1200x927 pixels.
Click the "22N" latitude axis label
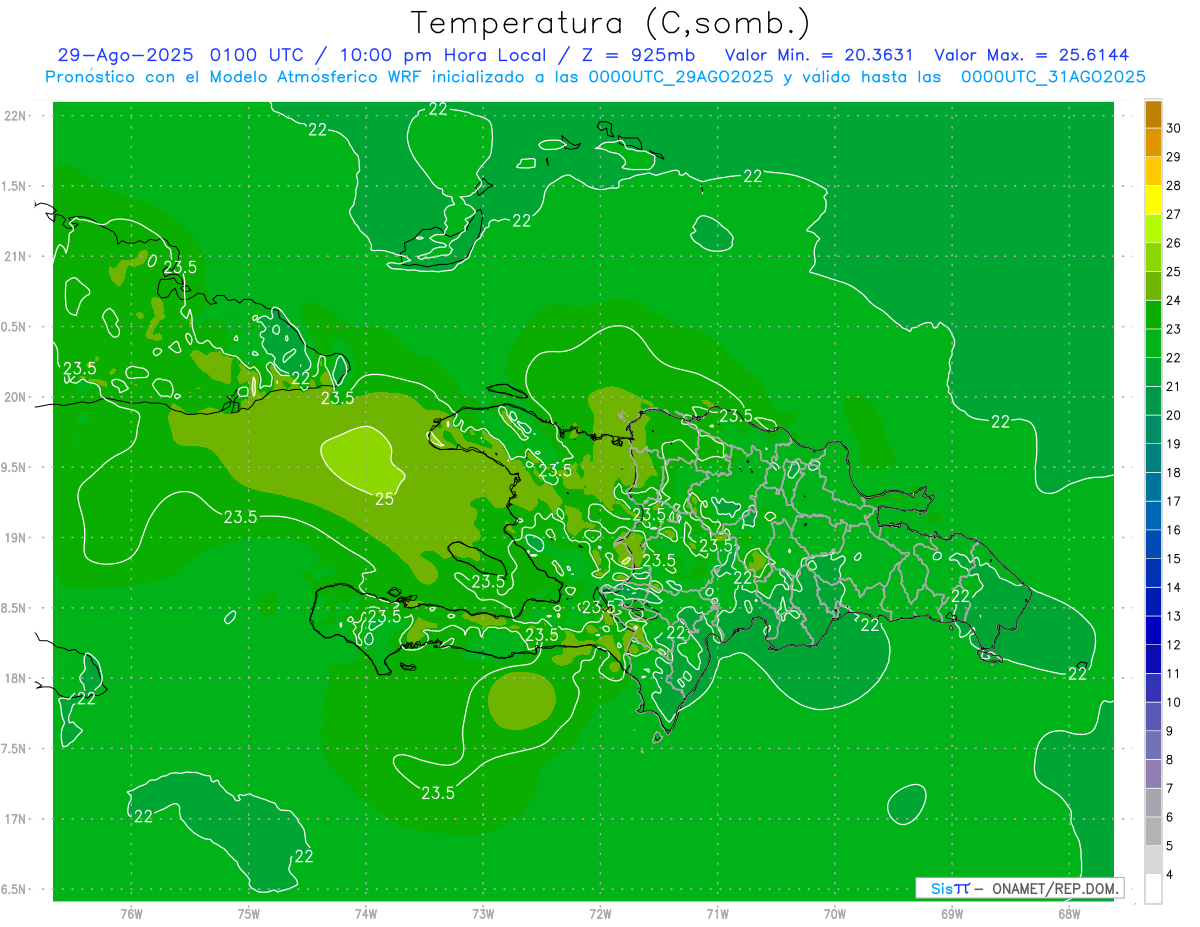click(x=15, y=116)
